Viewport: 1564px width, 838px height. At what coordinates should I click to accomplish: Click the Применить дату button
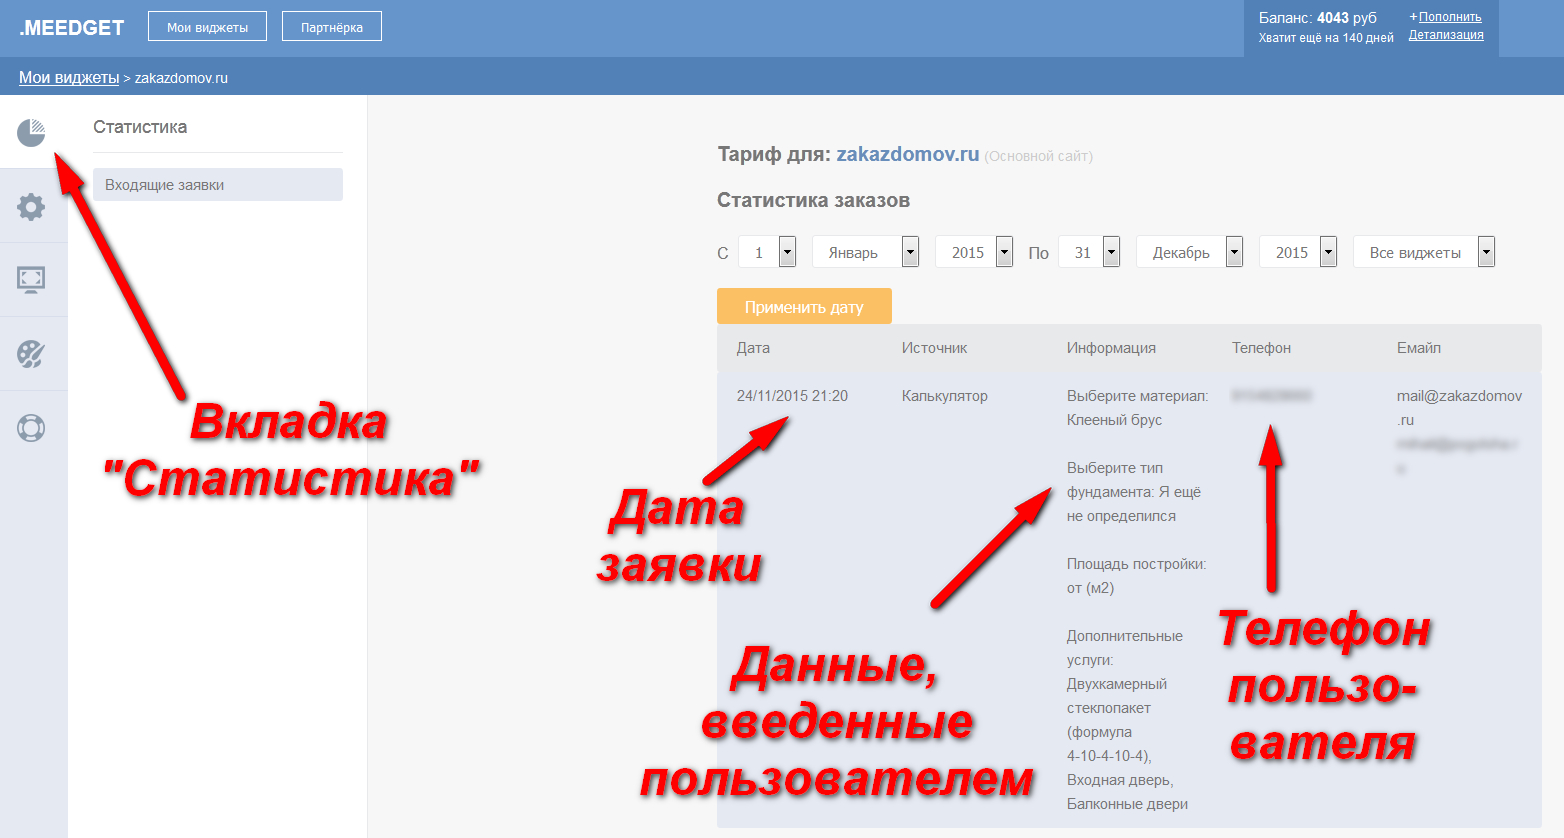(x=804, y=307)
